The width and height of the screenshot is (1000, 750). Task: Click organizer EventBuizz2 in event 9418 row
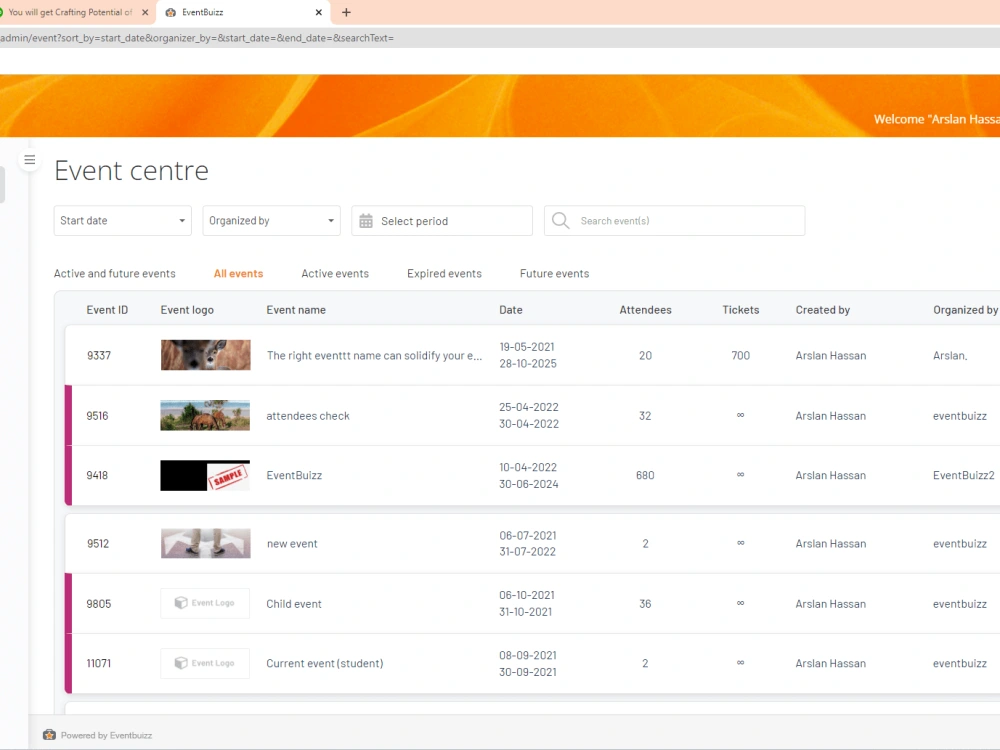coord(964,475)
